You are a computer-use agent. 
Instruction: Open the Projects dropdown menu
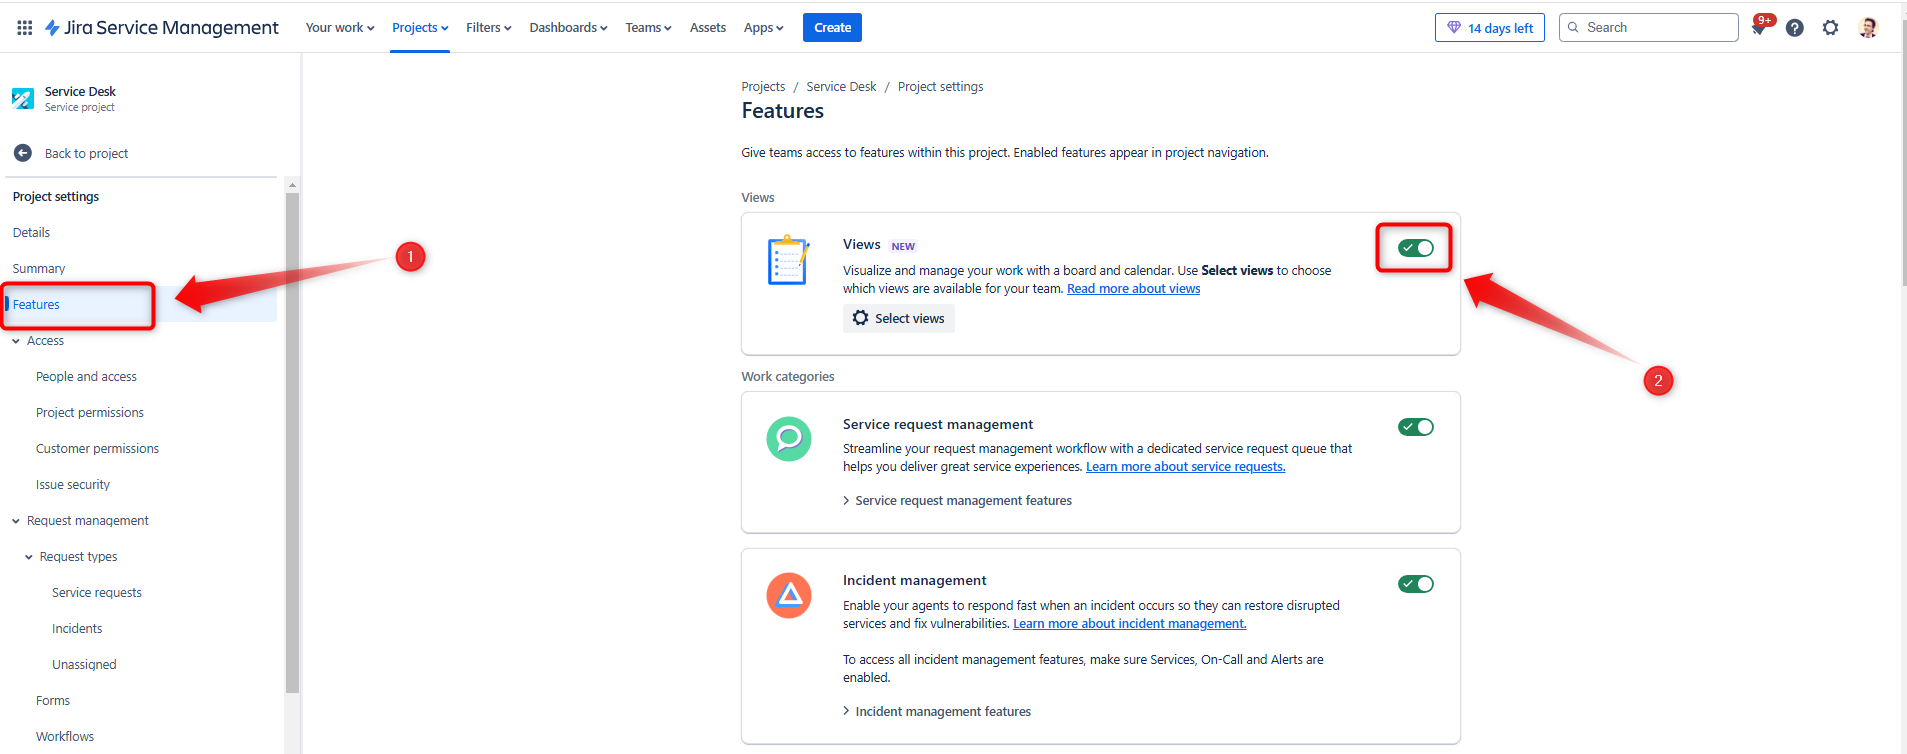coord(420,28)
